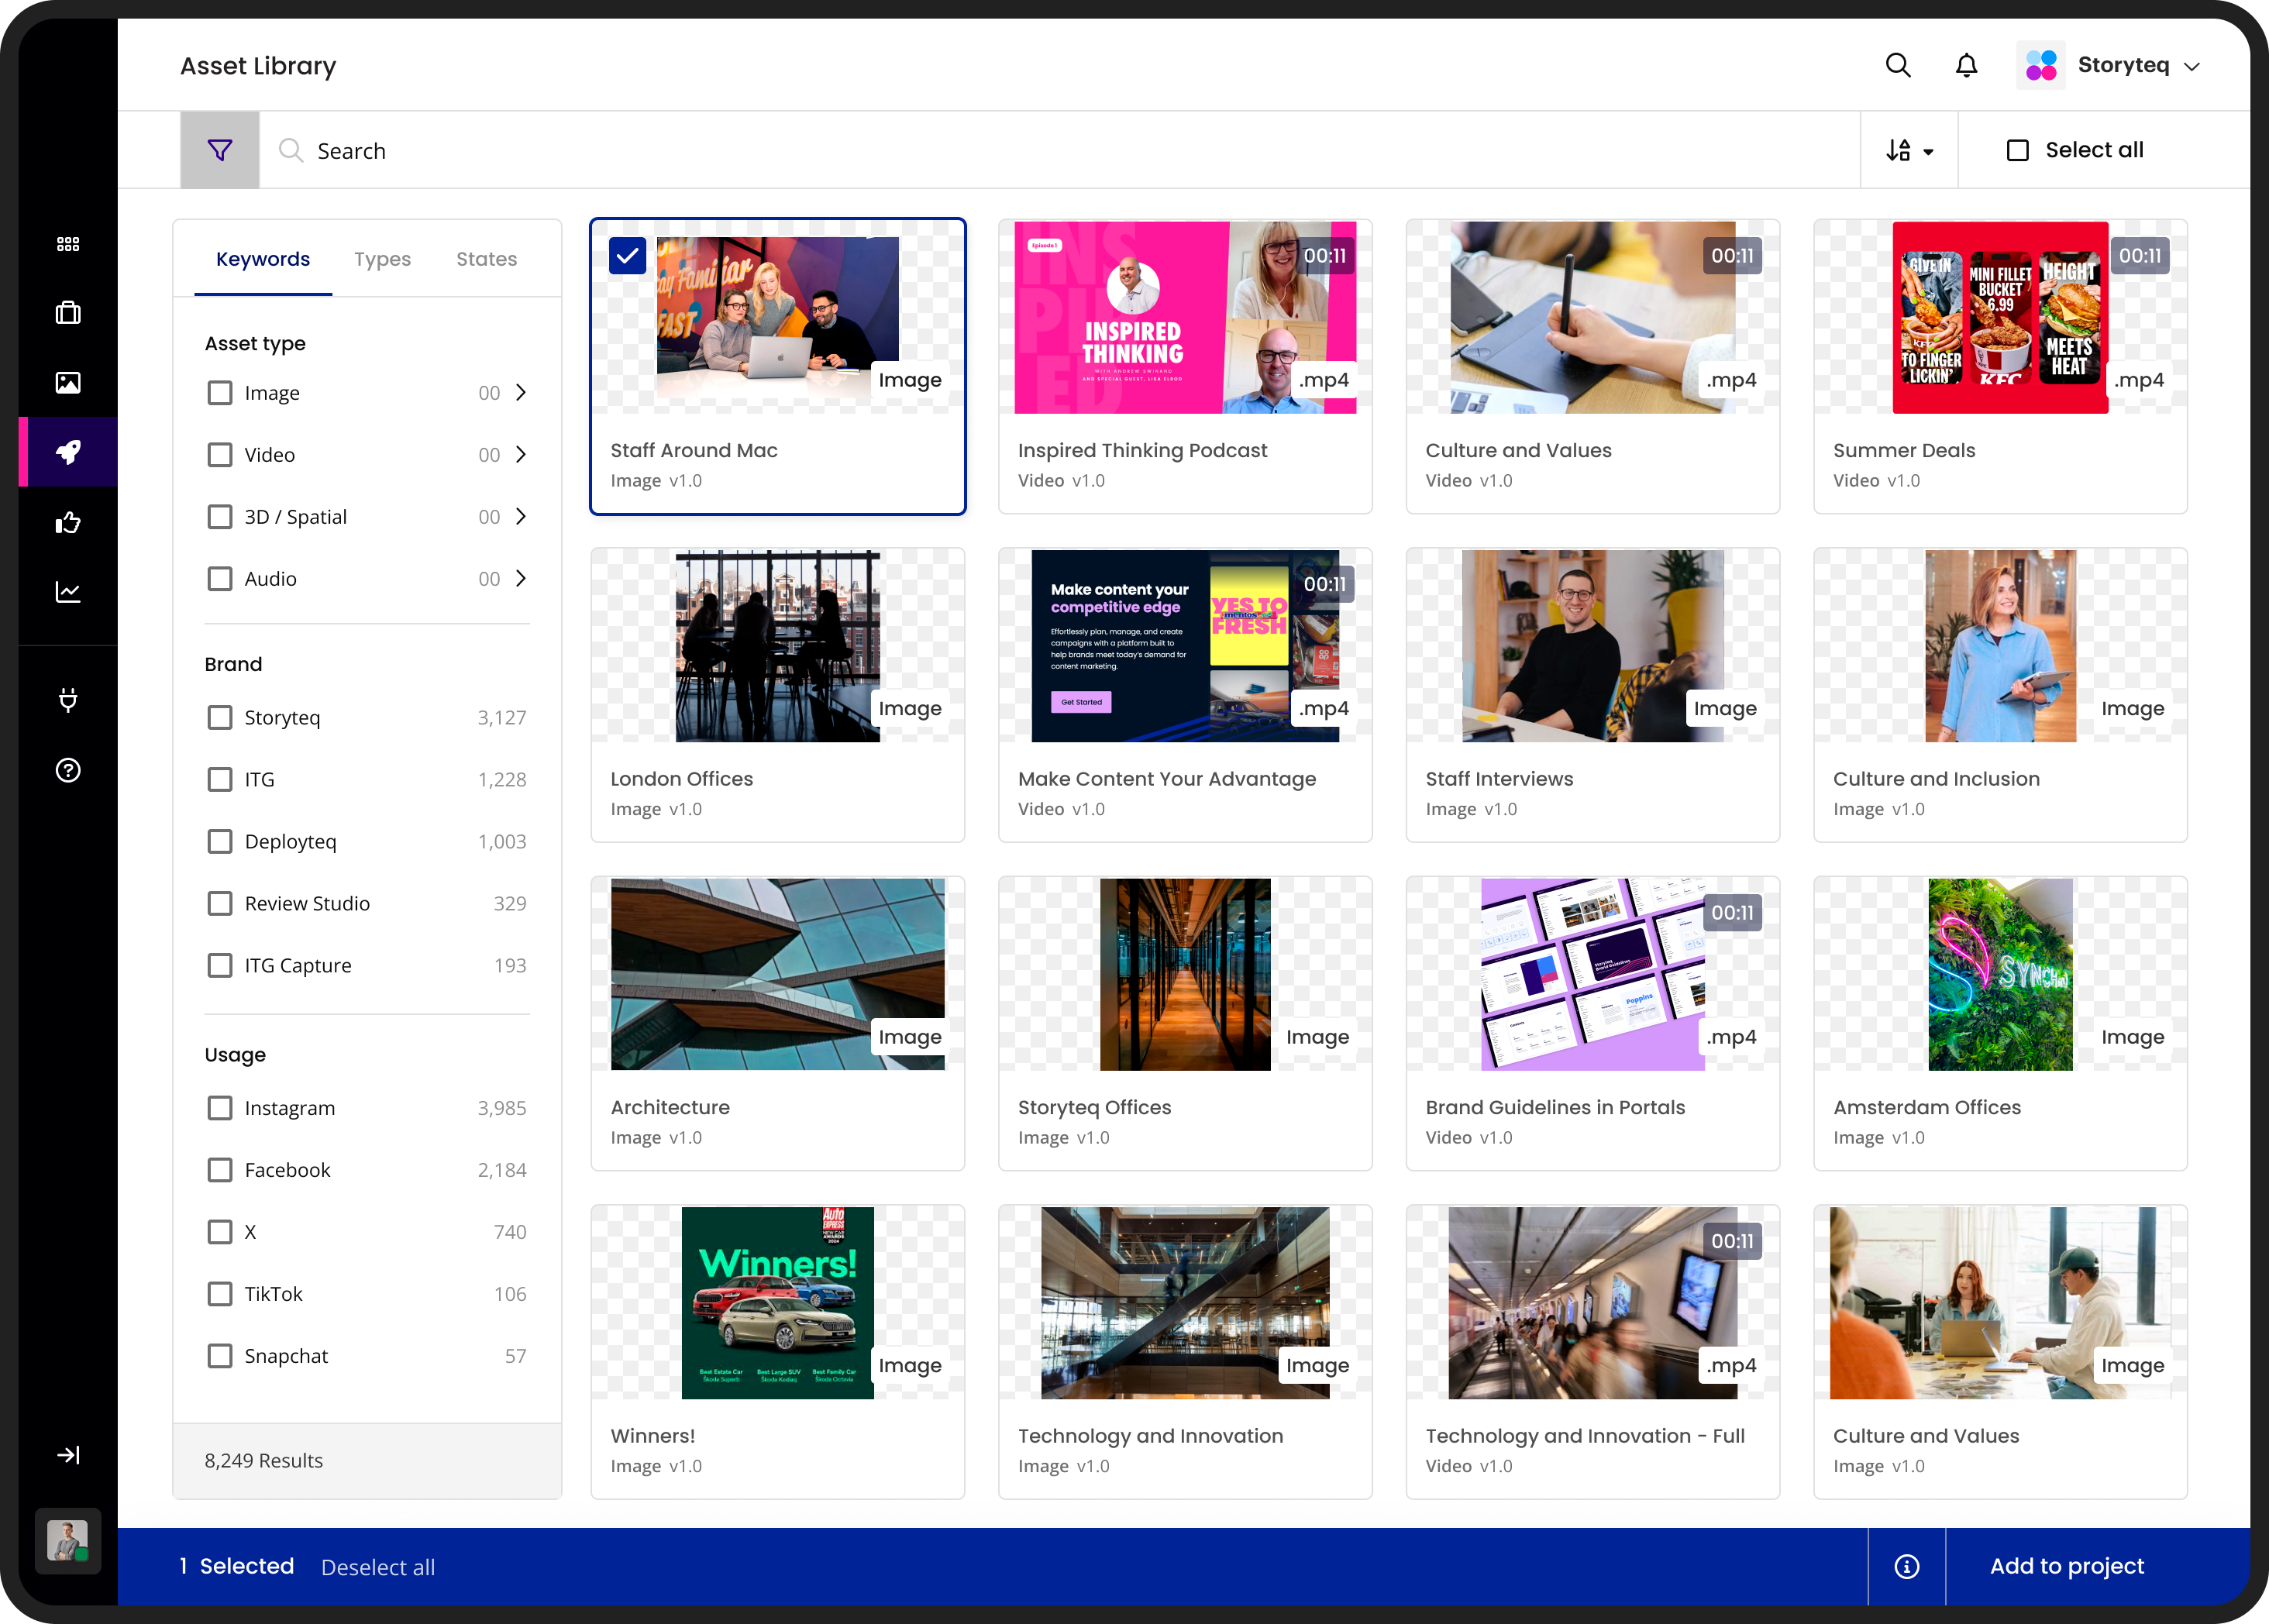Click the magnifier icon in top header

(x=1897, y=66)
